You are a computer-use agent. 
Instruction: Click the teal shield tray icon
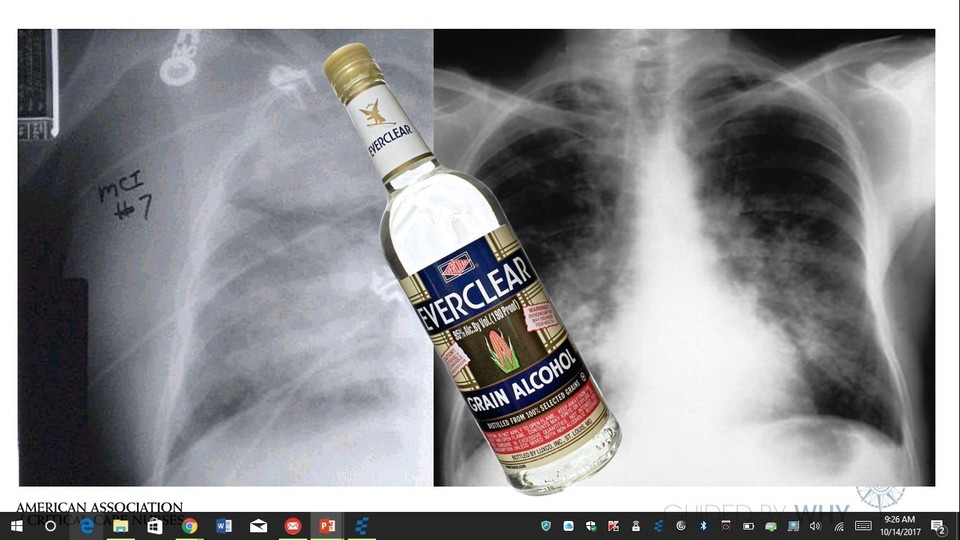[546, 526]
